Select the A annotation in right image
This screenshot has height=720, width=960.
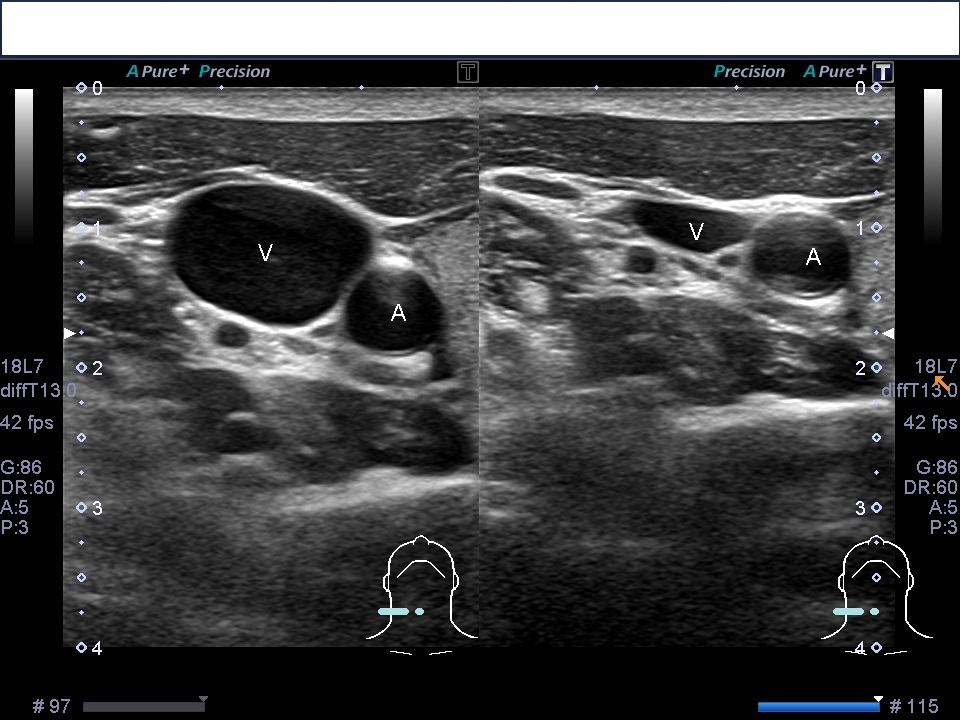813,257
